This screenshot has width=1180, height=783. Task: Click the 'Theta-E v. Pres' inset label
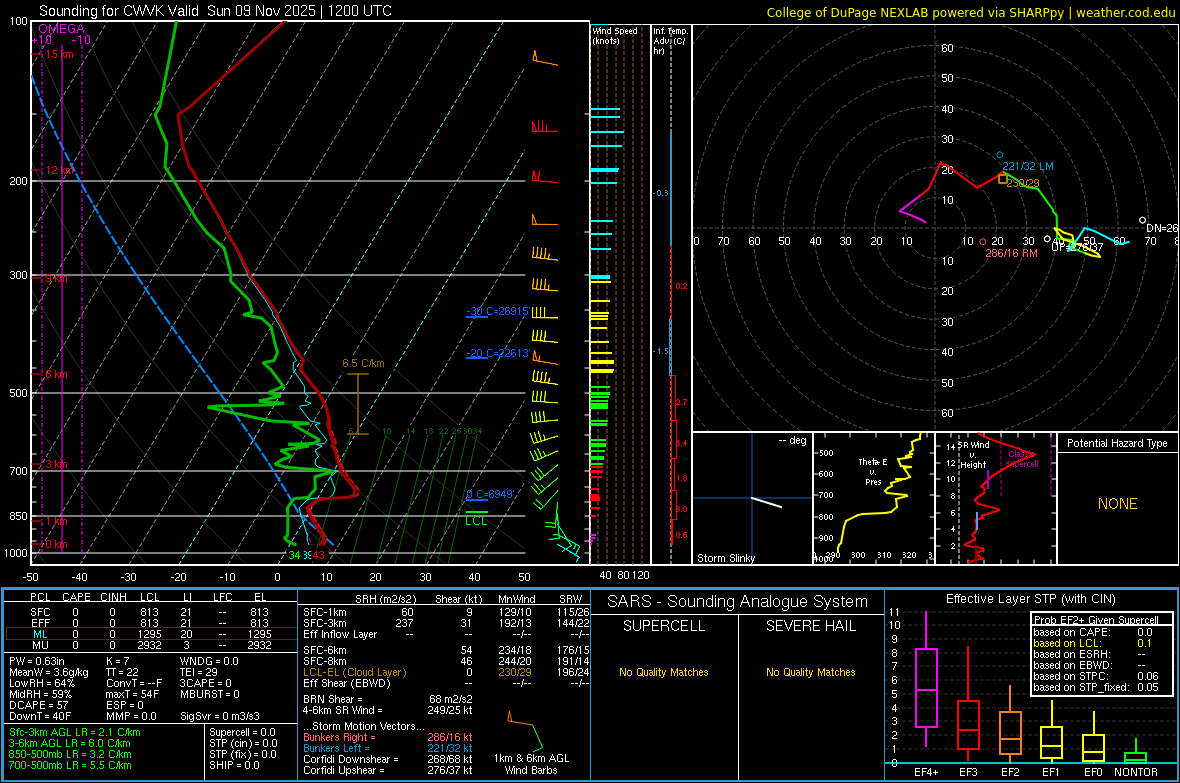coord(873,471)
